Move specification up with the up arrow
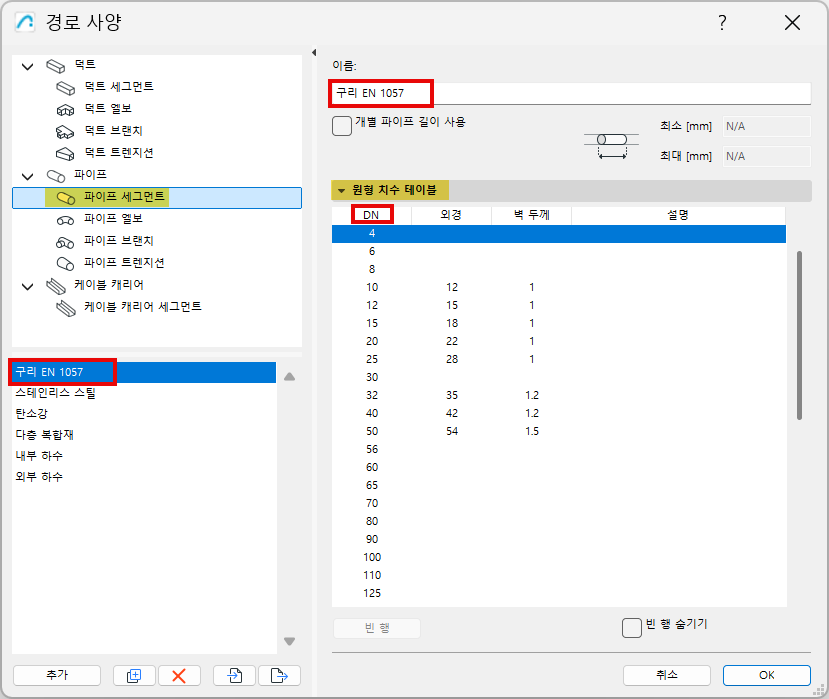Viewport: 829px width, 699px height. click(x=289, y=376)
